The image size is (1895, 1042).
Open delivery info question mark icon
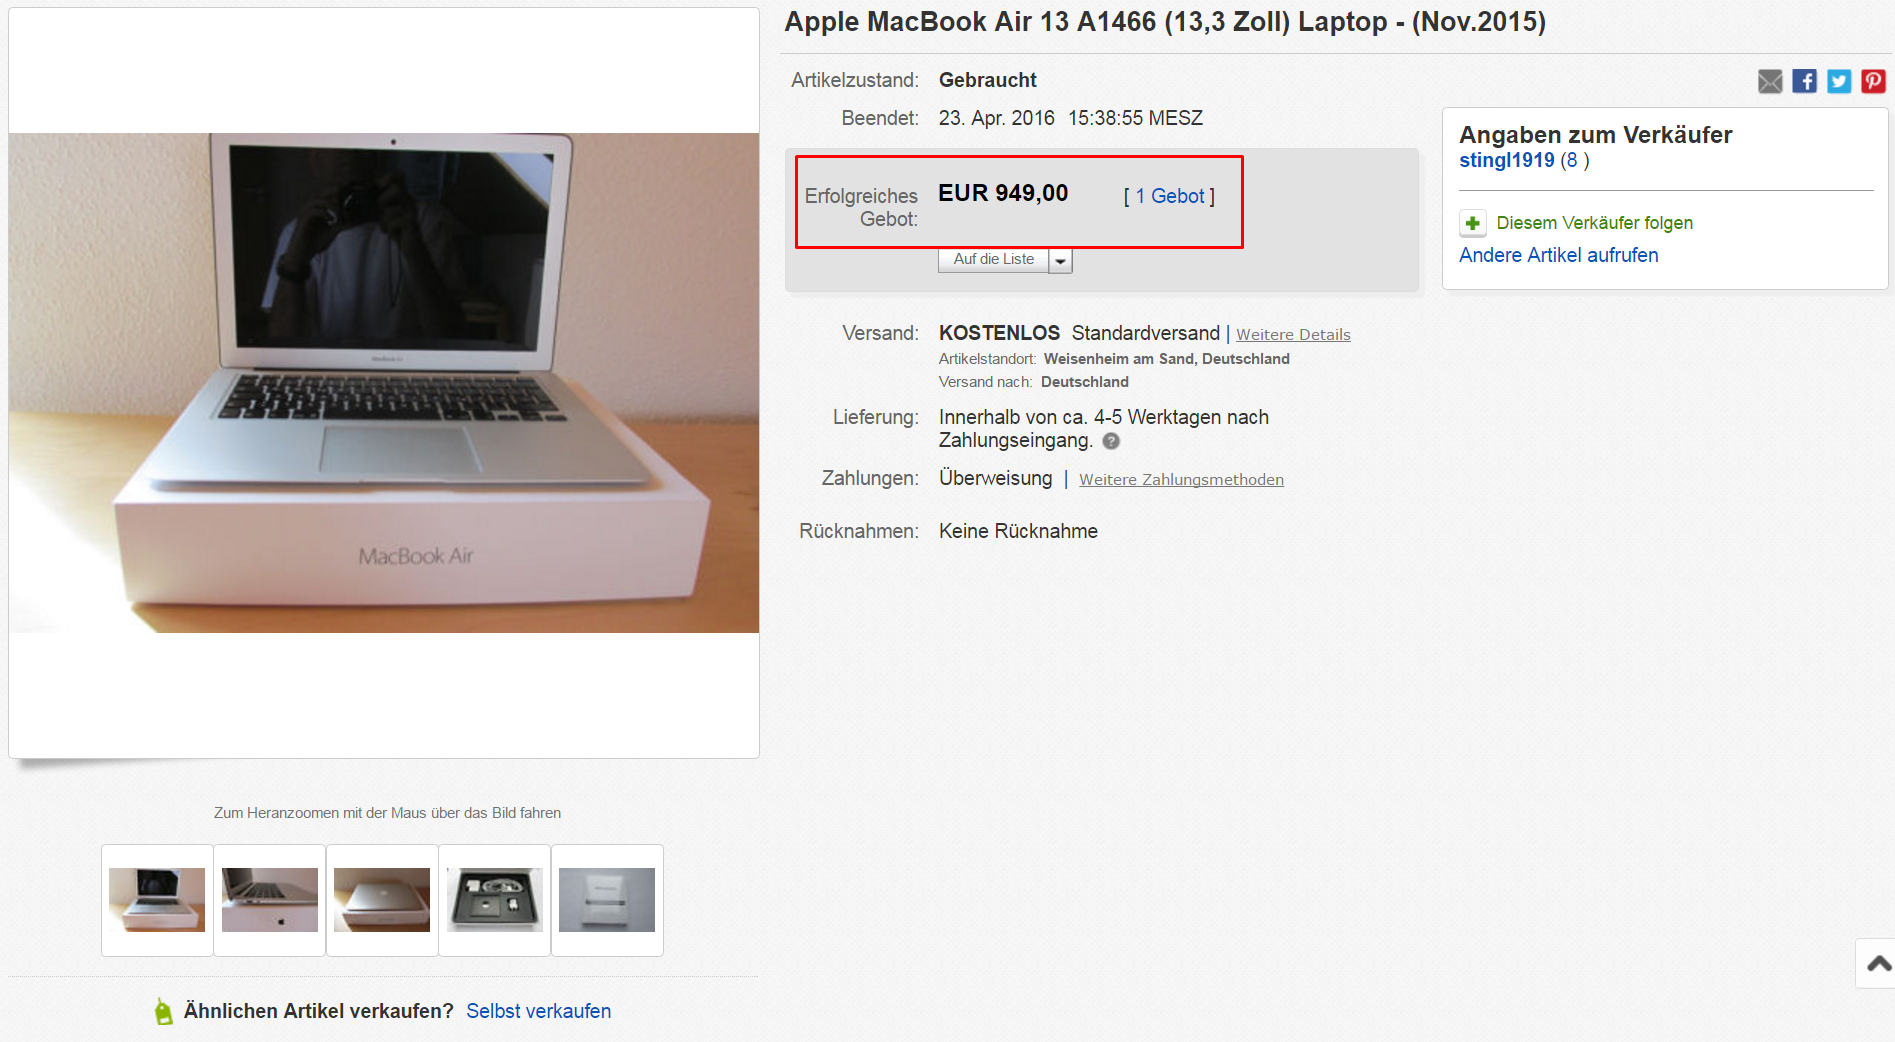tap(1111, 441)
